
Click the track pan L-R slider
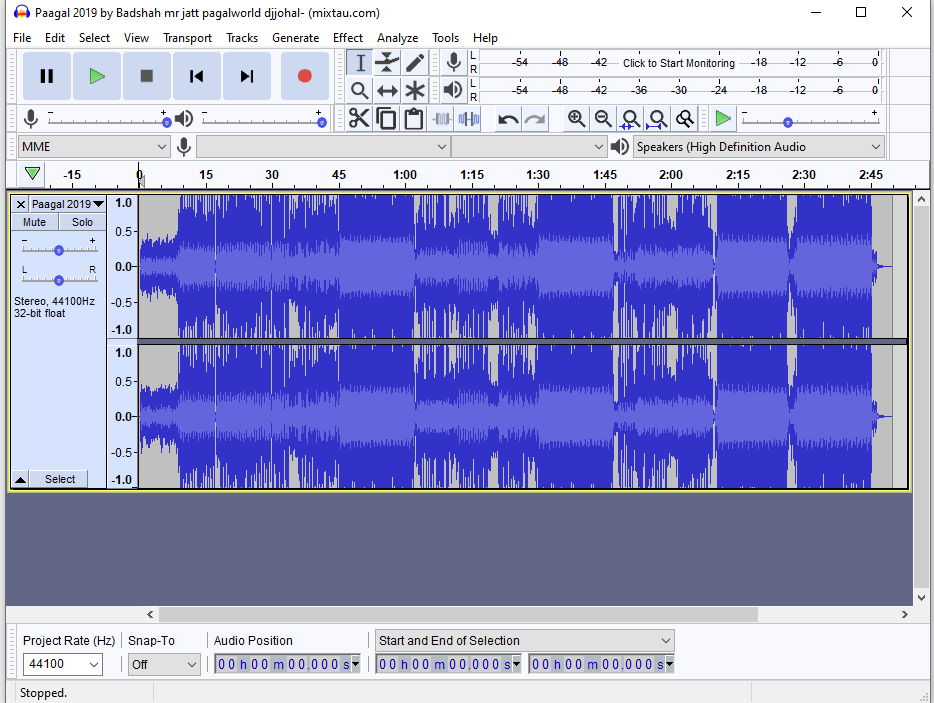[58, 279]
